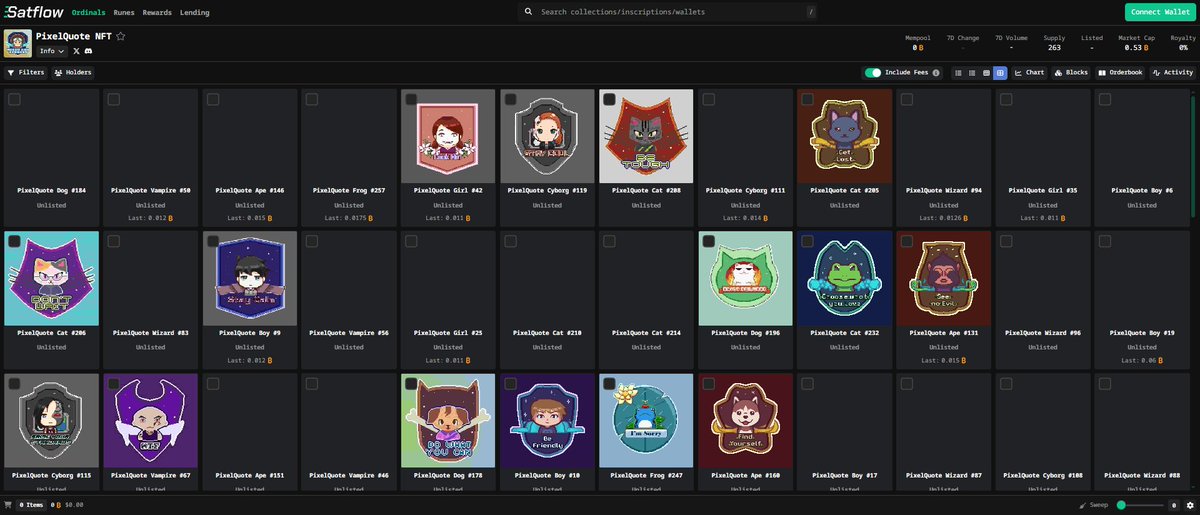The width and height of the screenshot is (1200, 515).
Task: Open the Runes tab
Action: (124, 12)
